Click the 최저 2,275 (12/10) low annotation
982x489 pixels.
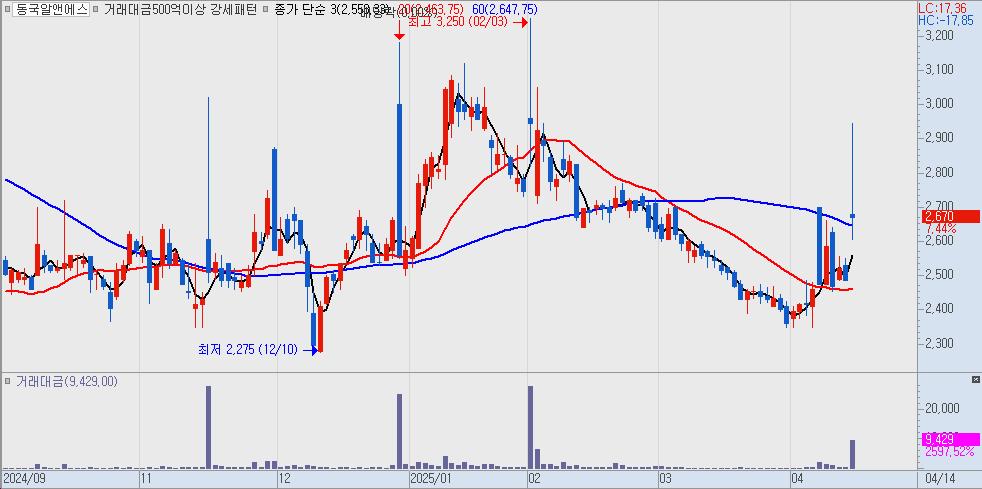click(x=249, y=350)
